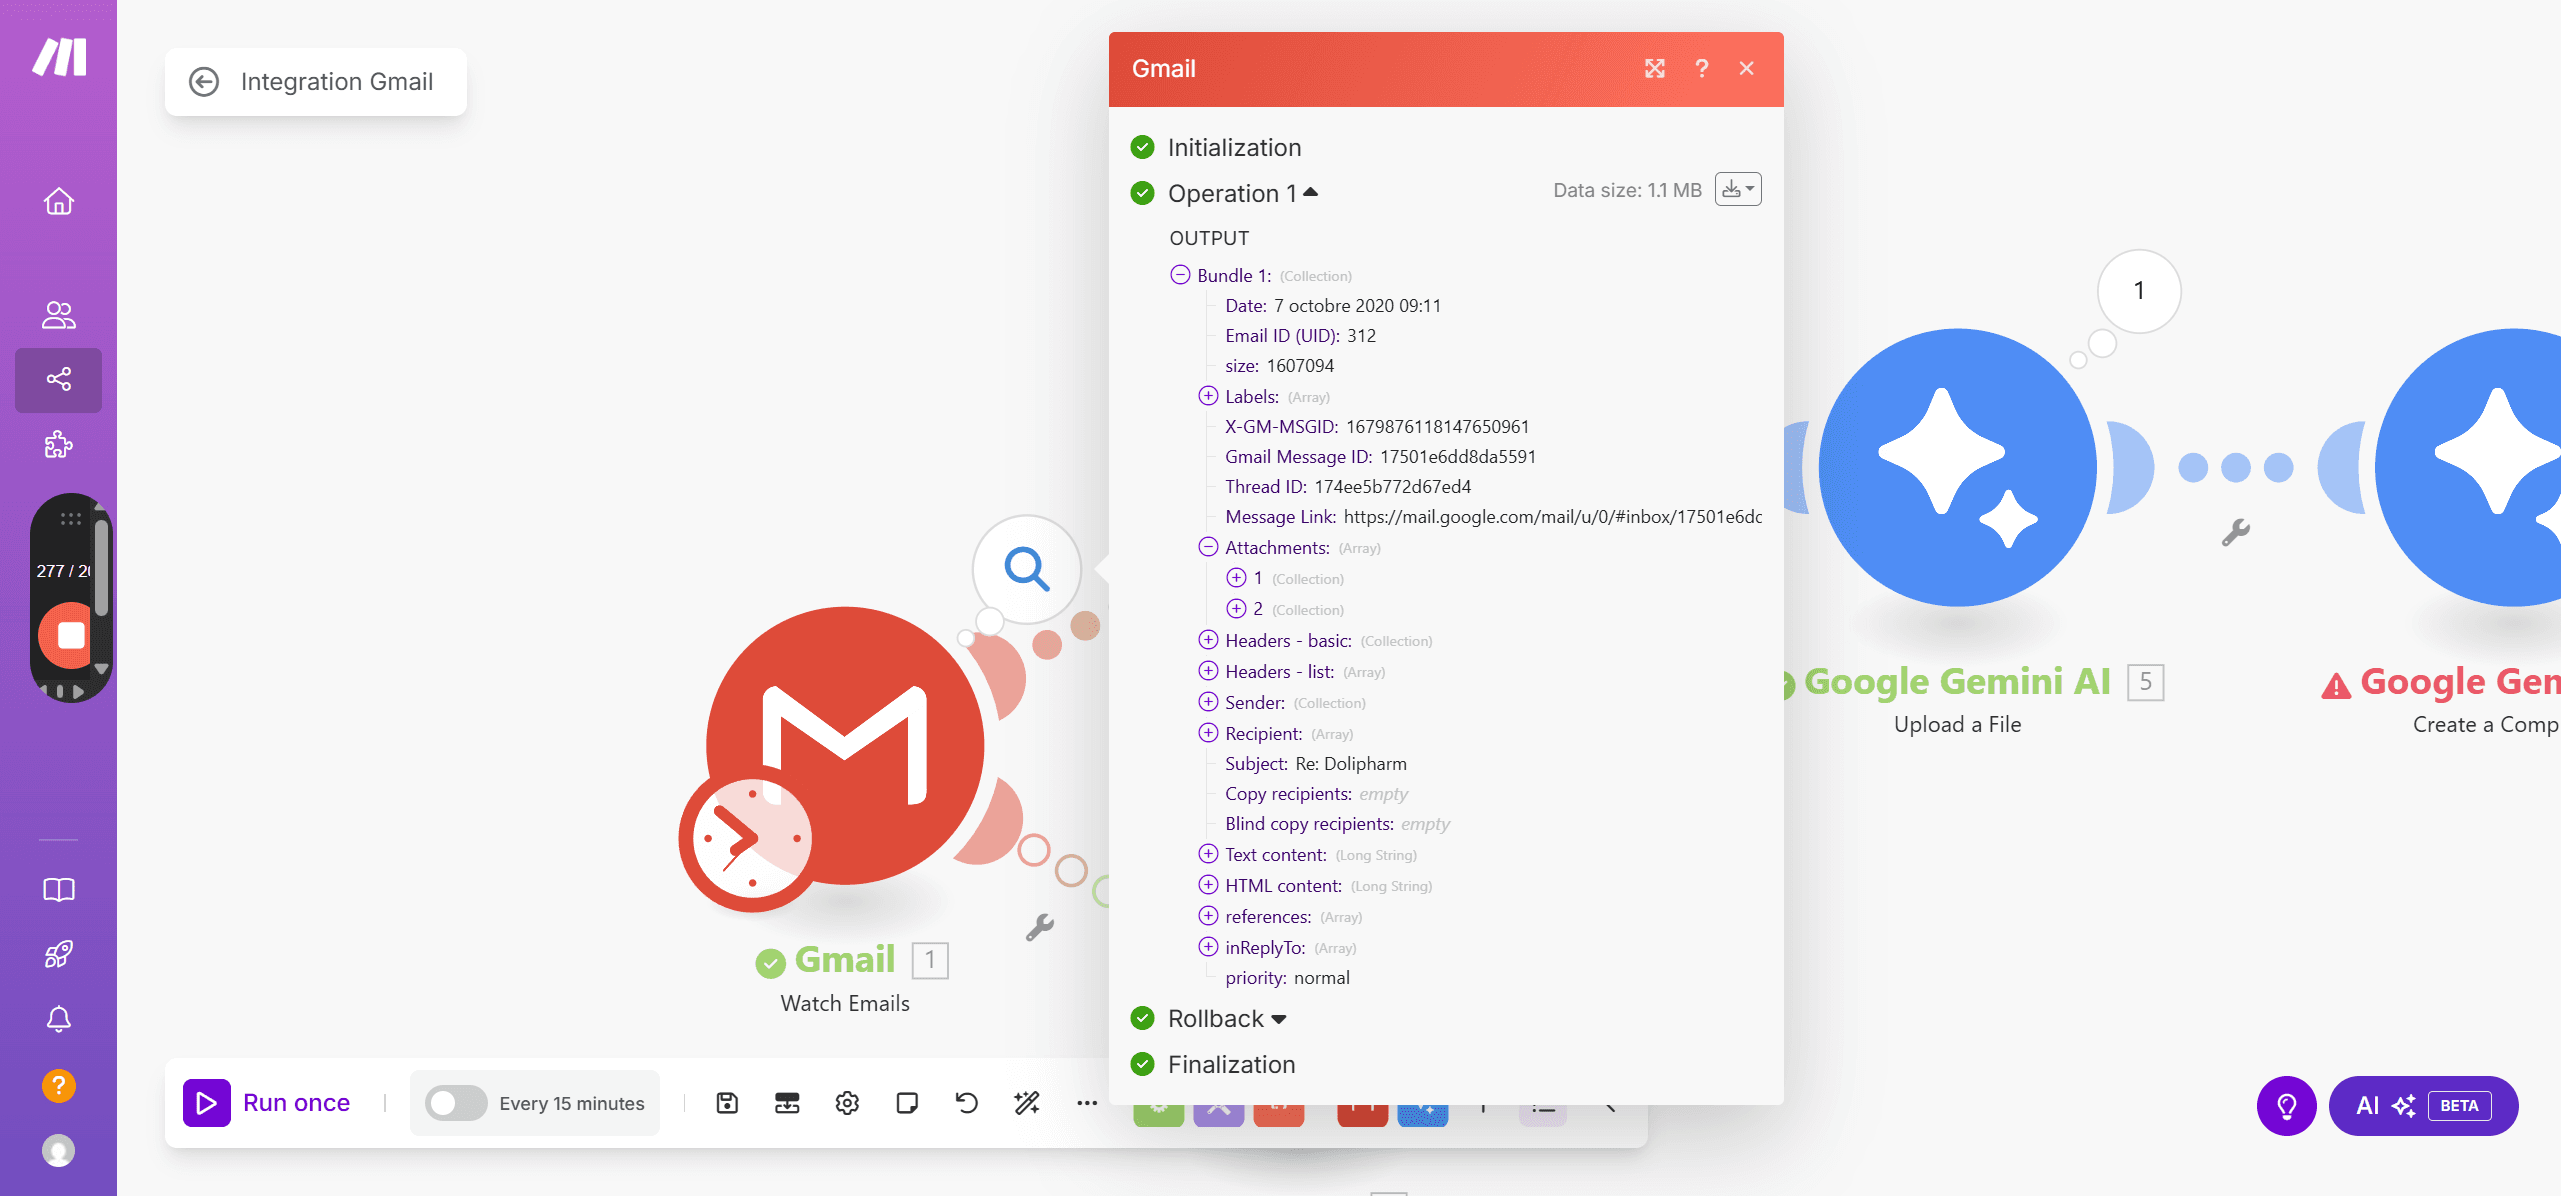Open the orange Help question-mark icon
2561x1196 pixels.
[x=59, y=1085]
